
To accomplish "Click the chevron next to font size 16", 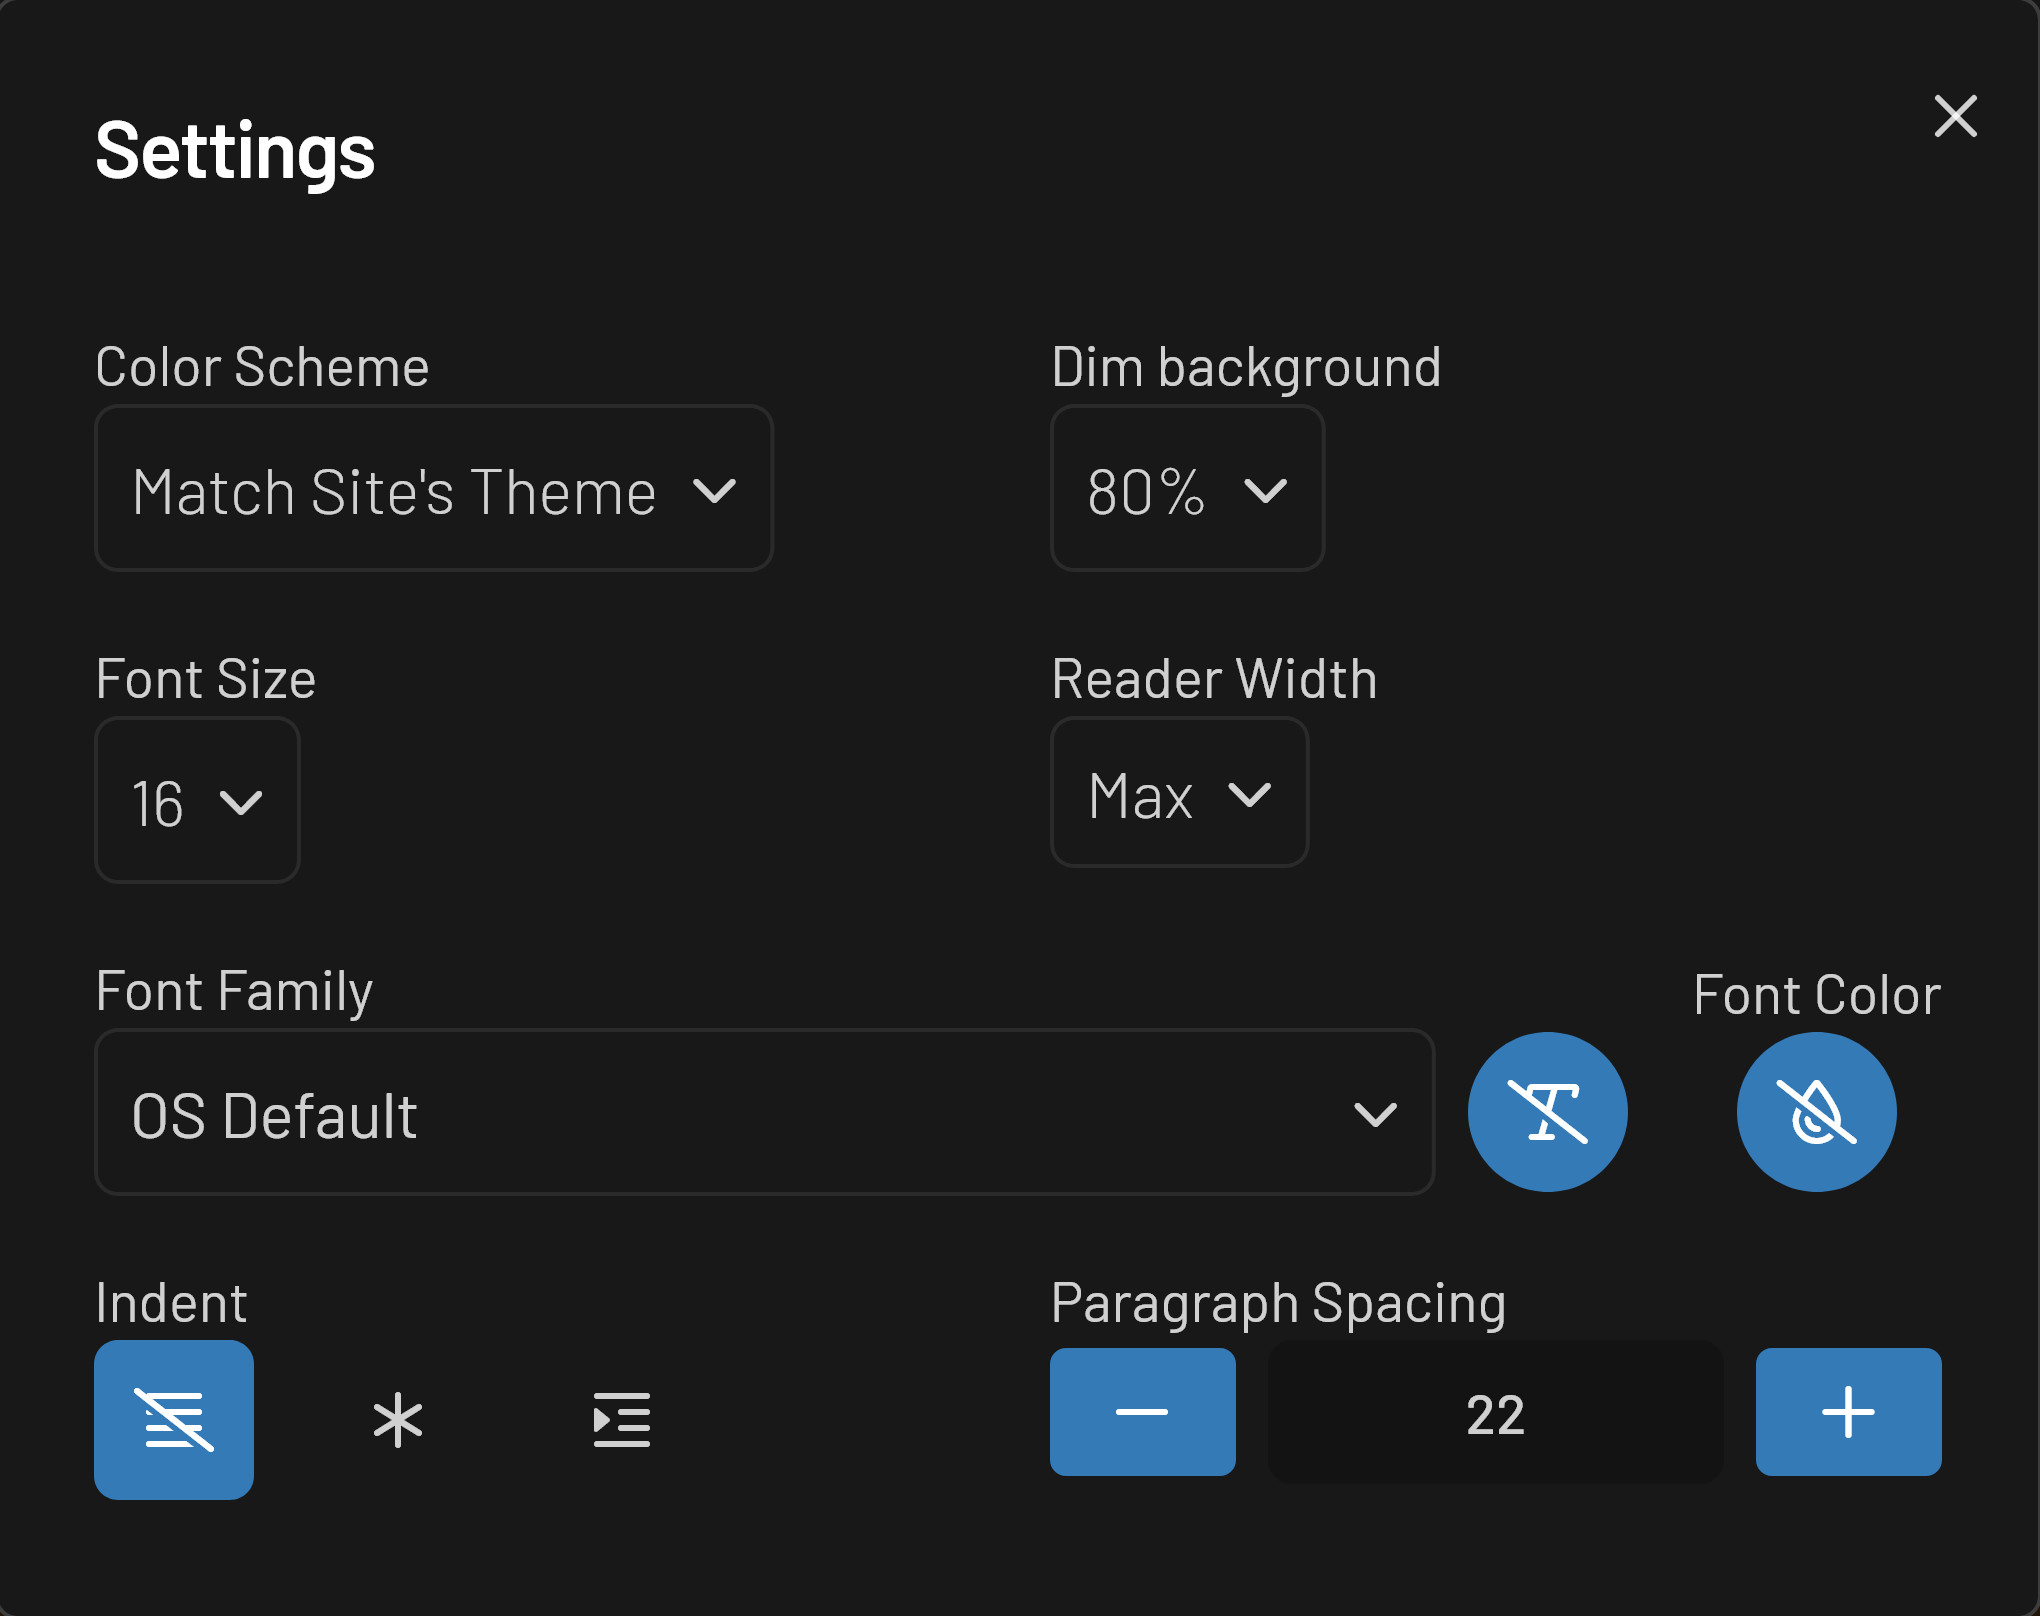I will (241, 803).
